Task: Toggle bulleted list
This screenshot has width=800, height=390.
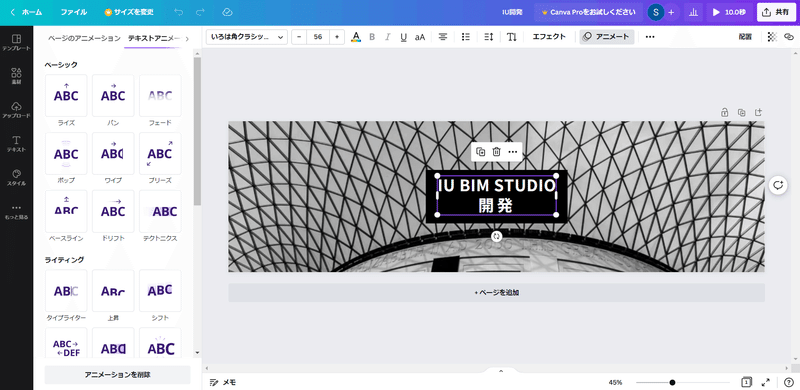Action: 465,37
